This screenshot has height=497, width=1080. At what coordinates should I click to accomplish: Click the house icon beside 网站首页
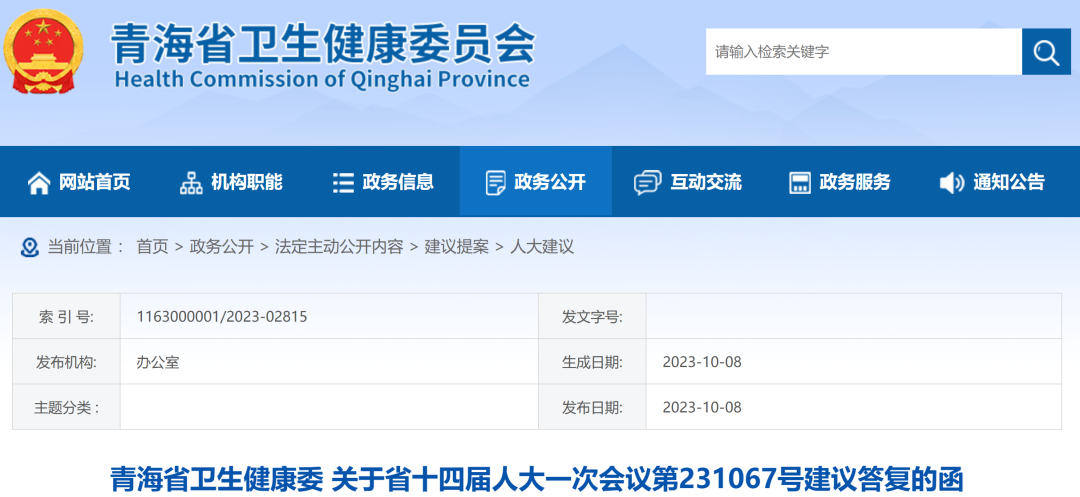click(x=39, y=182)
